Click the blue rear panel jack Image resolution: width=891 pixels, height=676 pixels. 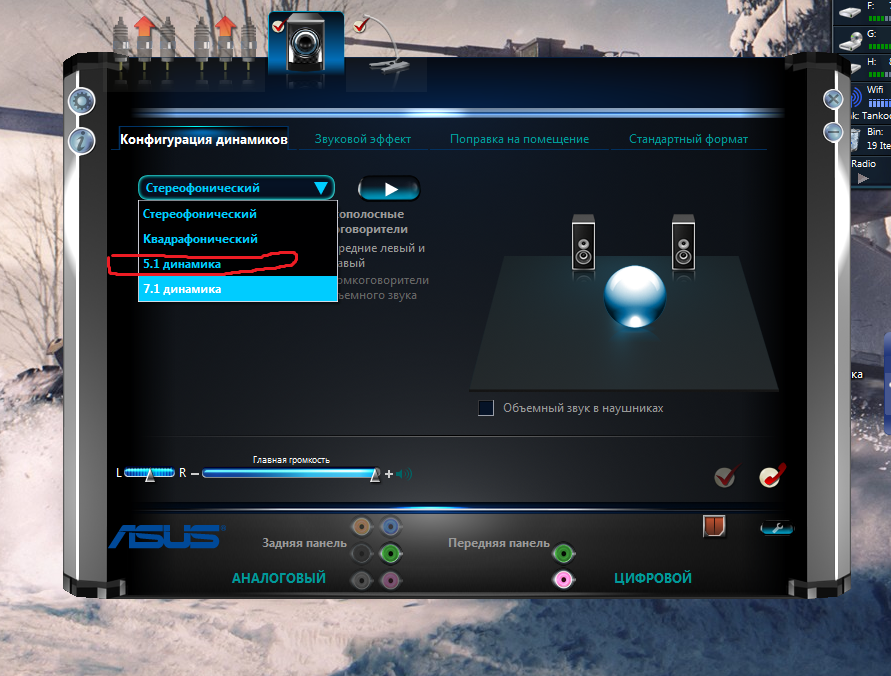[391, 526]
